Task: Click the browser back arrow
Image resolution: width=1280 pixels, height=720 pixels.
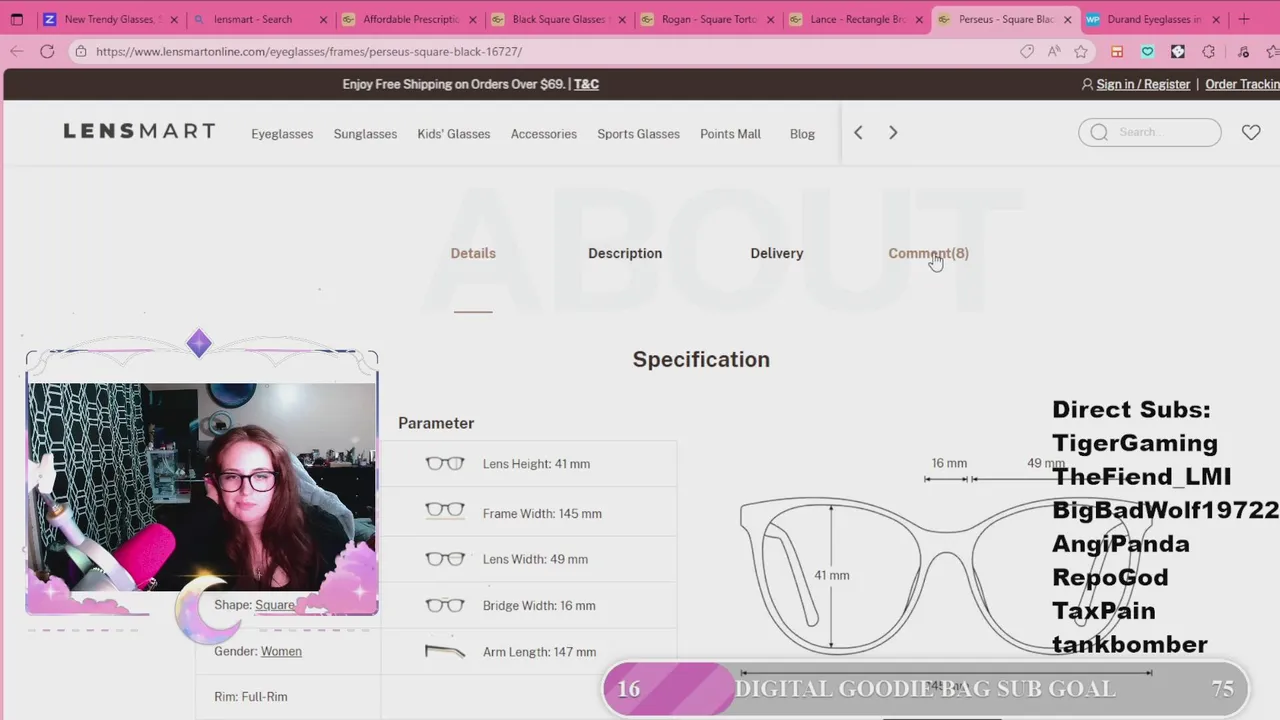Action: (x=17, y=51)
